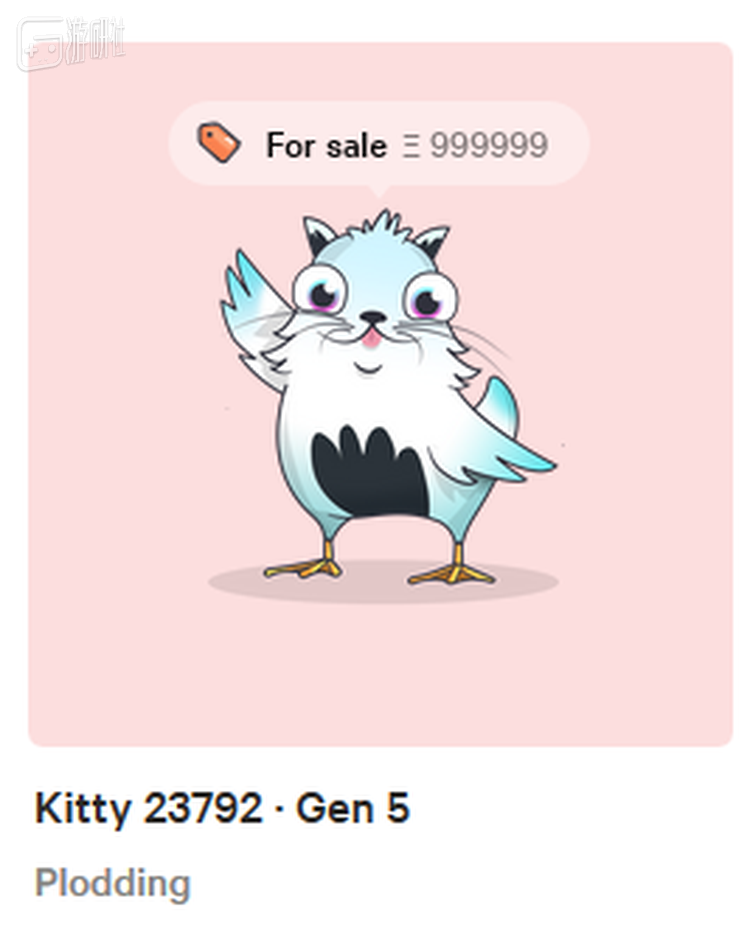The image size is (750, 938).
Task: Click the 999999 price value
Action: point(489,145)
